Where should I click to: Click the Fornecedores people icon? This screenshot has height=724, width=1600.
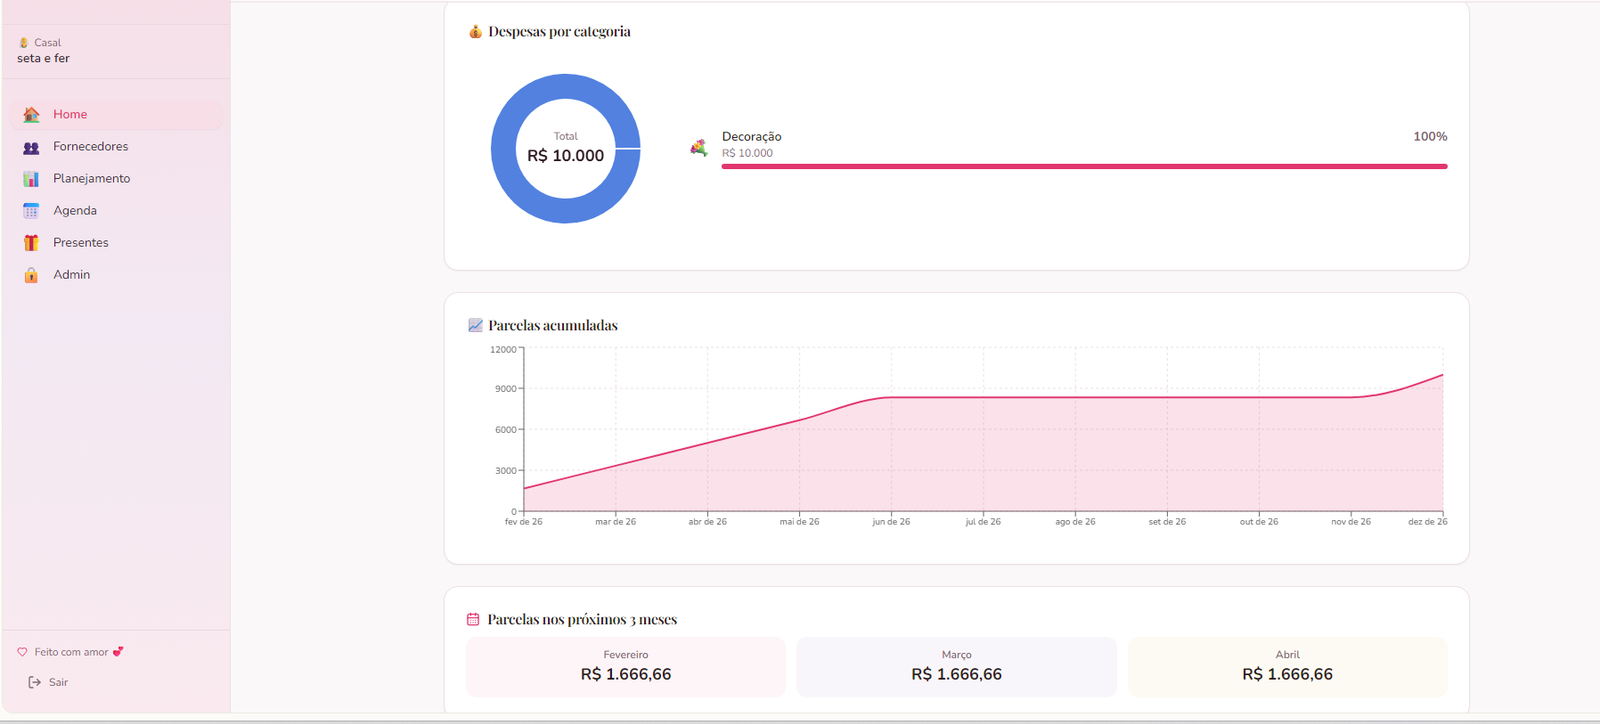[32, 147]
